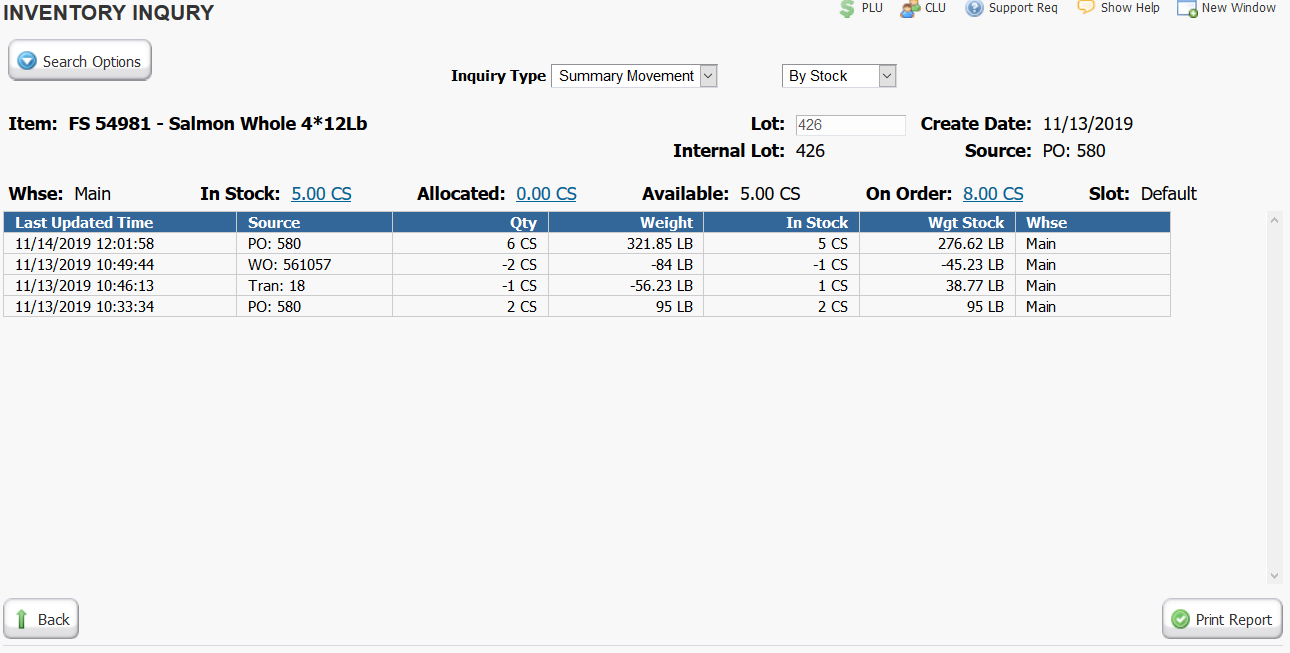Click the Lot input field showing 426
This screenshot has height=653, width=1290.
[x=850, y=125]
